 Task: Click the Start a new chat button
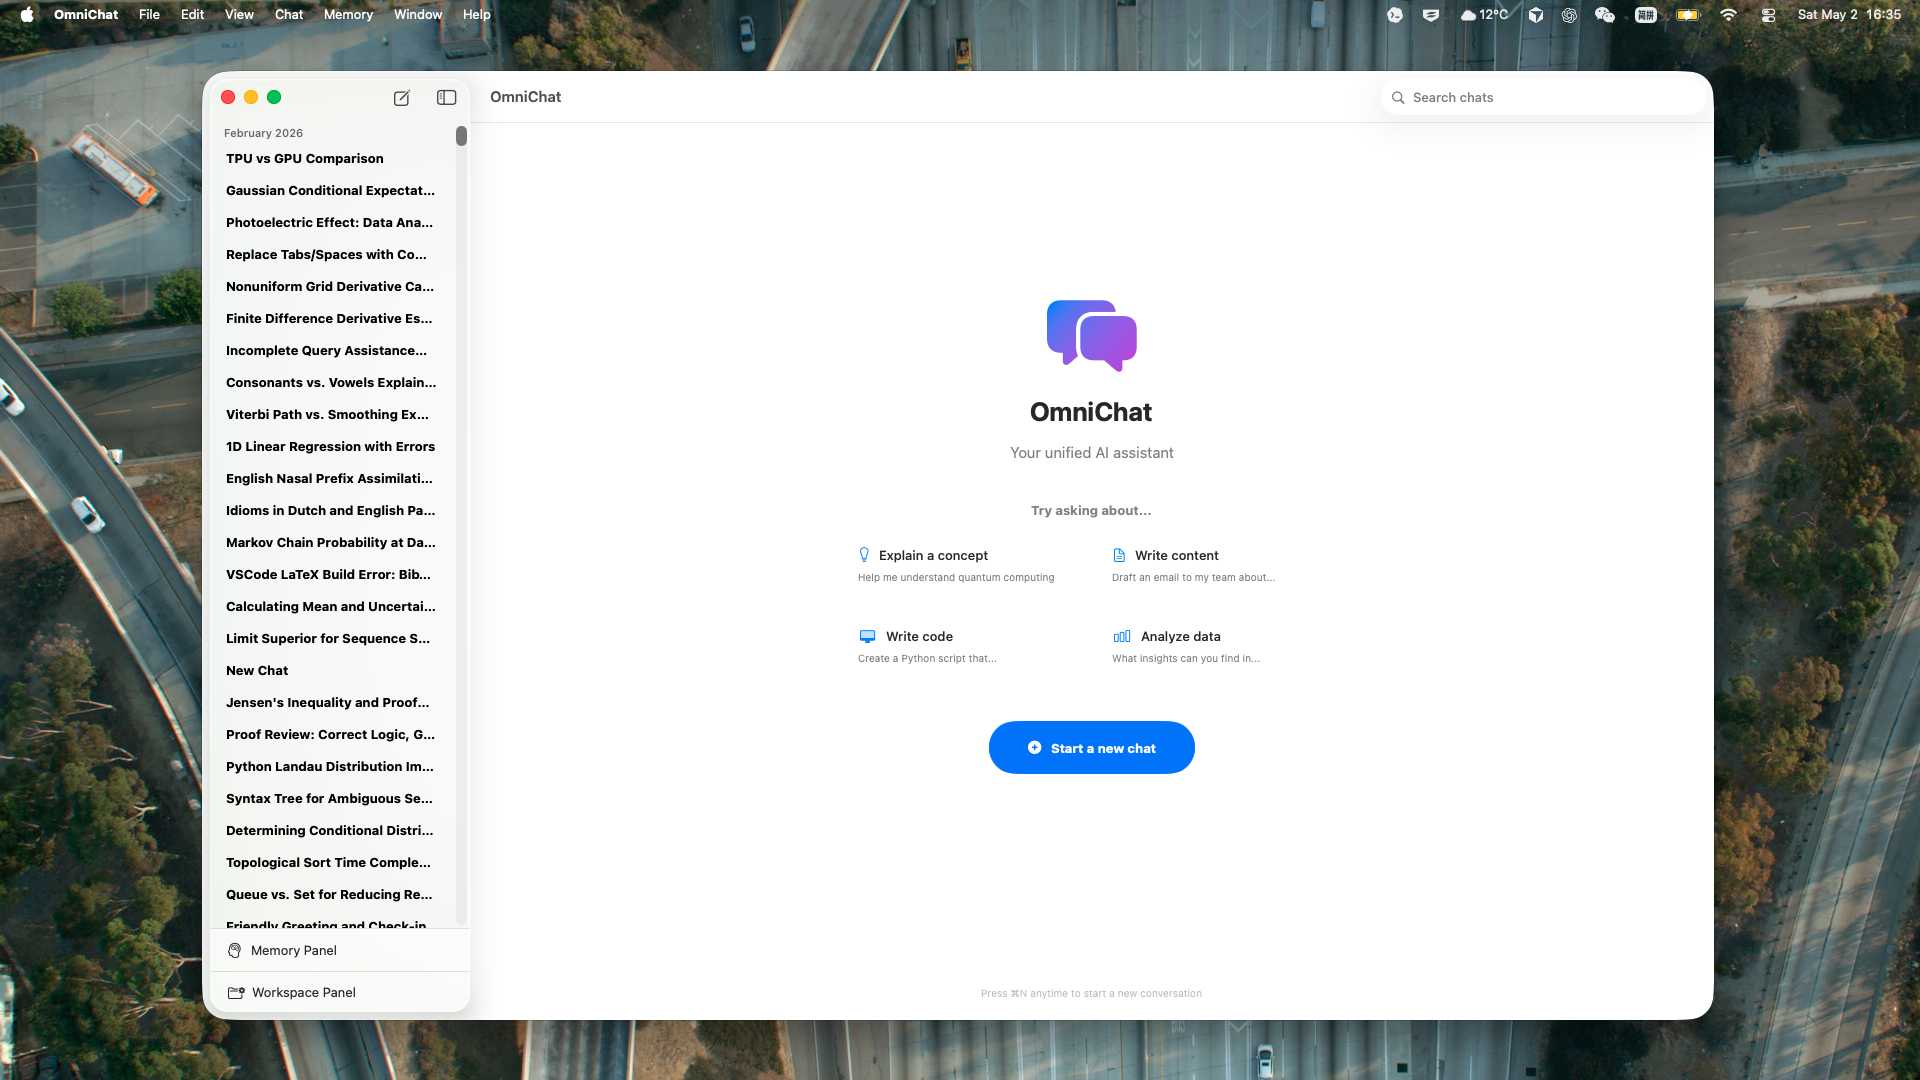(x=1092, y=748)
